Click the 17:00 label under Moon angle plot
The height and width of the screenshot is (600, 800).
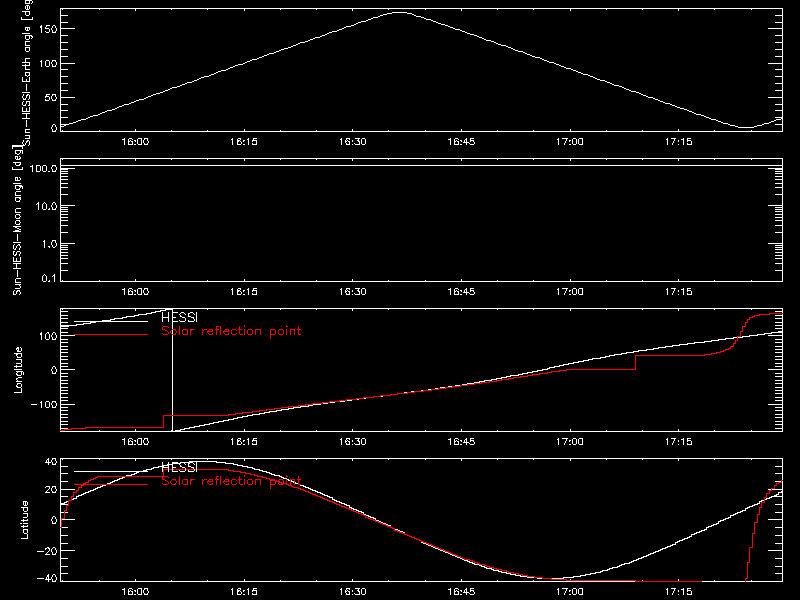(570, 292)
